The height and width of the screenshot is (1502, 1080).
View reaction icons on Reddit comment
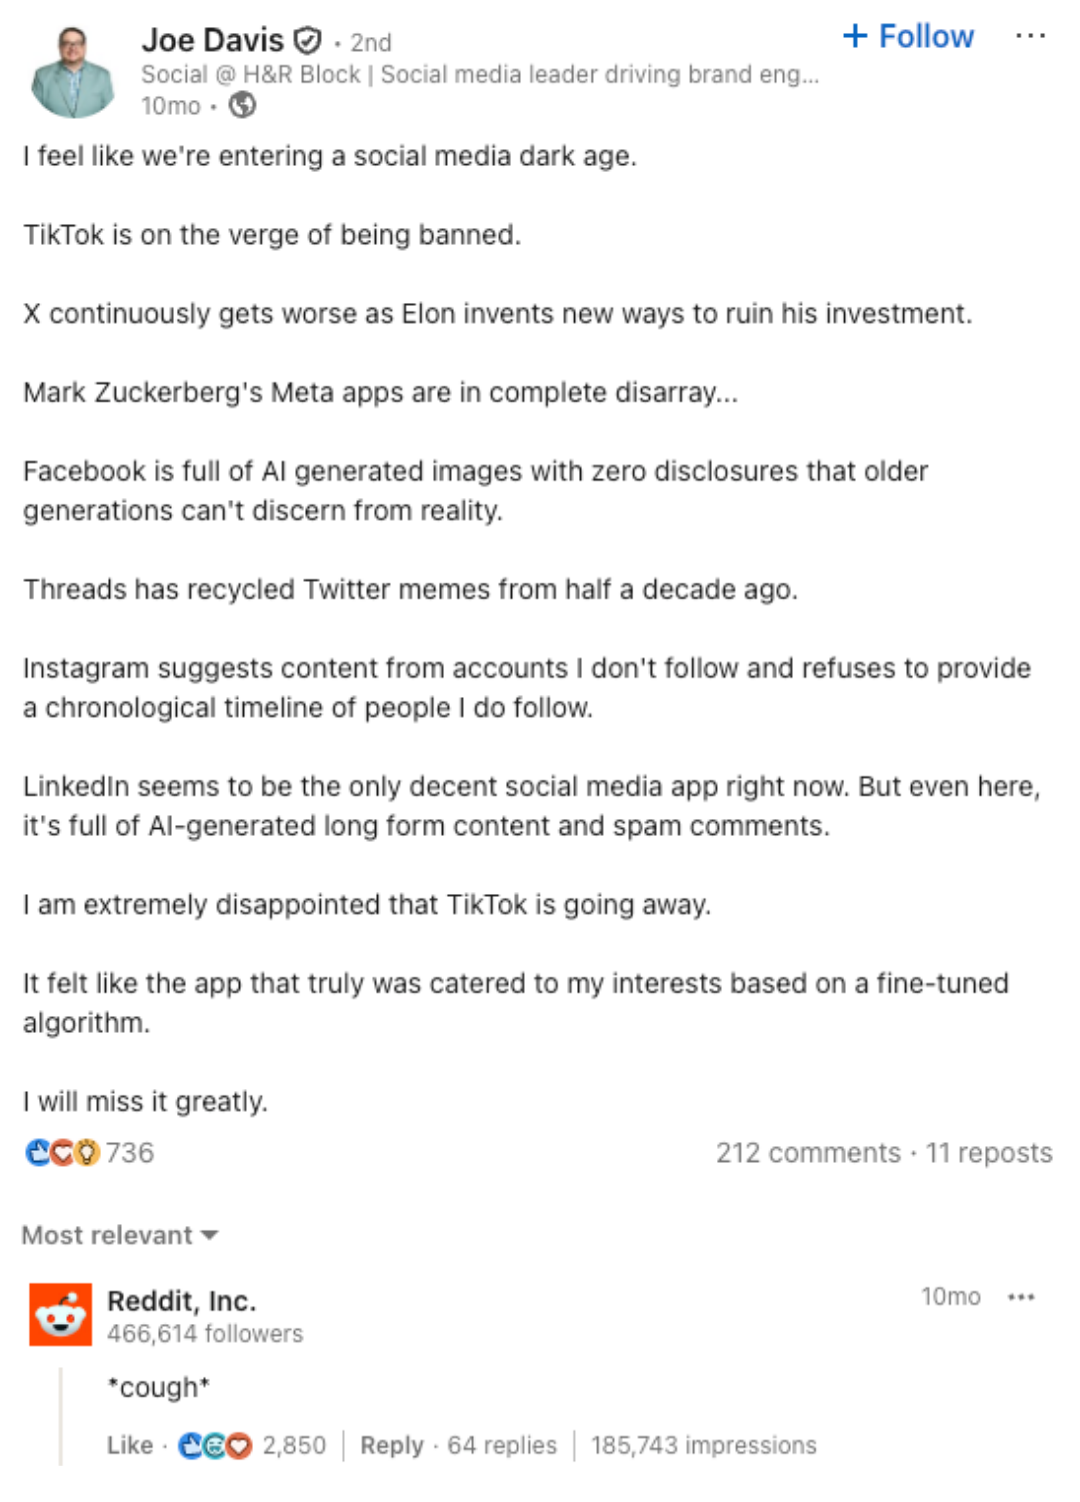point(215,1446)
